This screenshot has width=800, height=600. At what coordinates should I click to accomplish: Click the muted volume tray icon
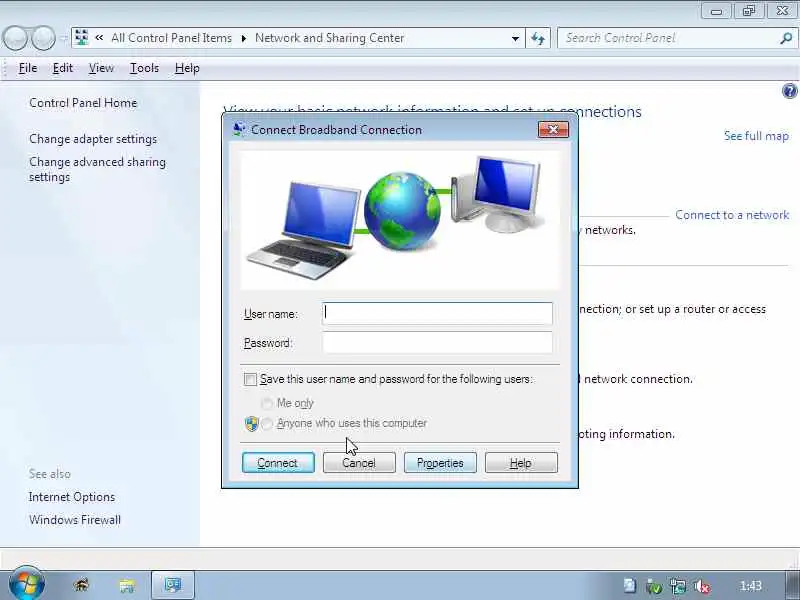703,586
